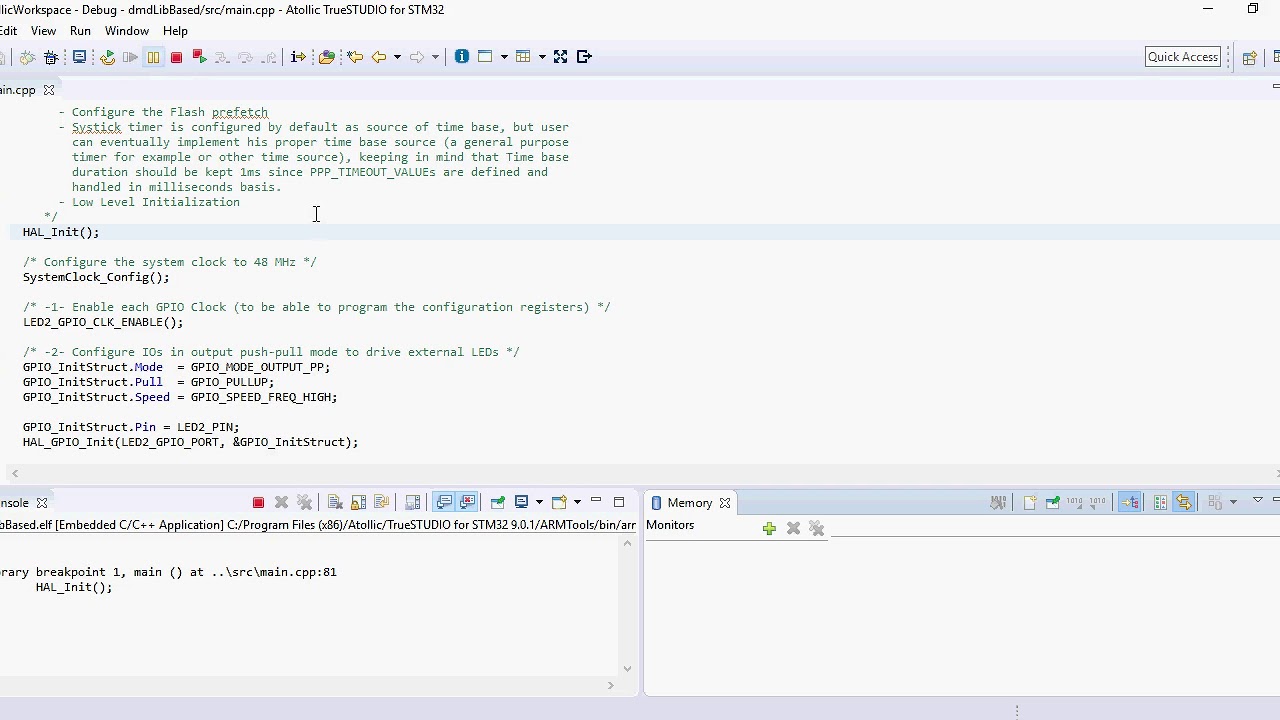Remove All Terminated Launches in Console
Image resolution: width=1280 pixels, height=720 pixels.
304,502
